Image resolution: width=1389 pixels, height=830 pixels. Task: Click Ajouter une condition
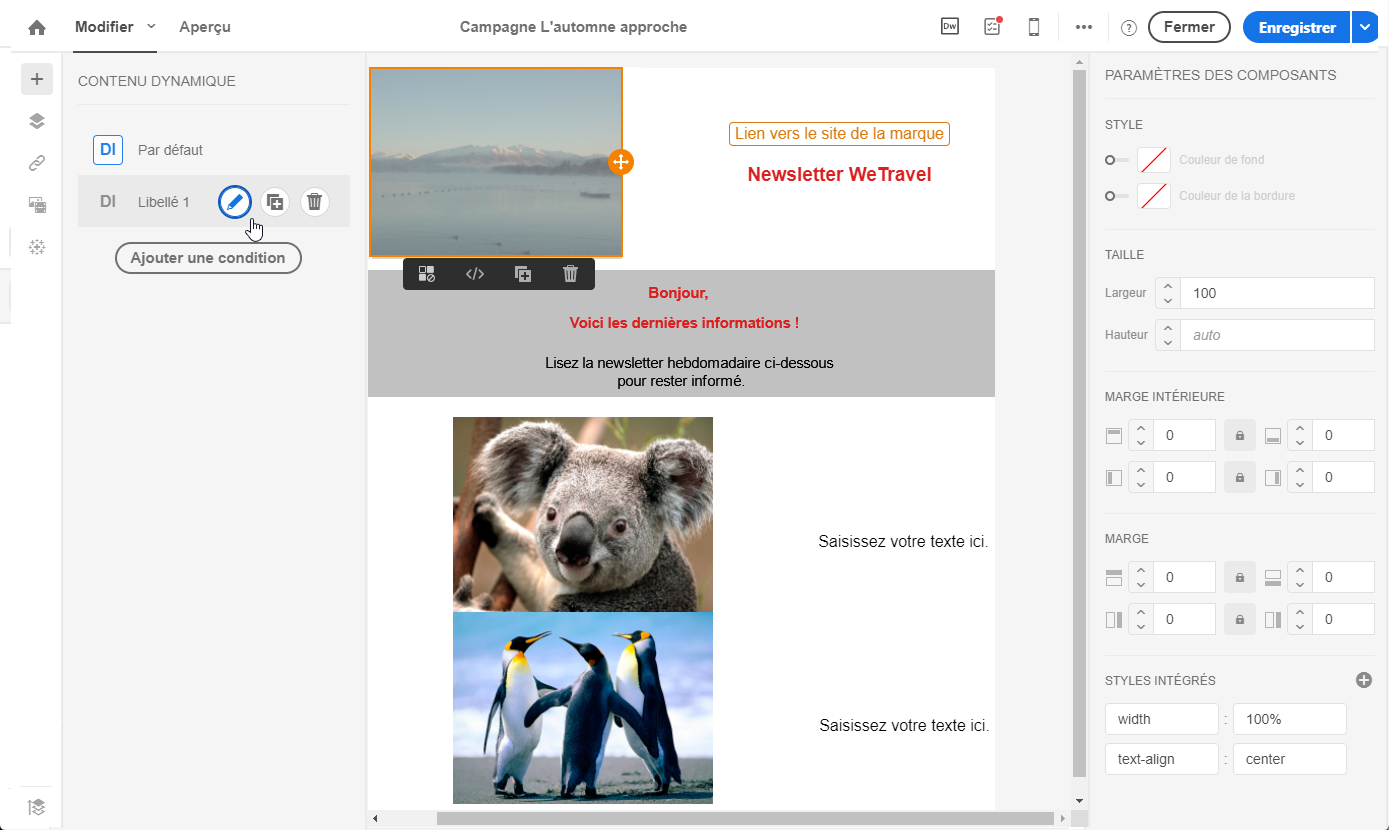(x=208, y=258)
